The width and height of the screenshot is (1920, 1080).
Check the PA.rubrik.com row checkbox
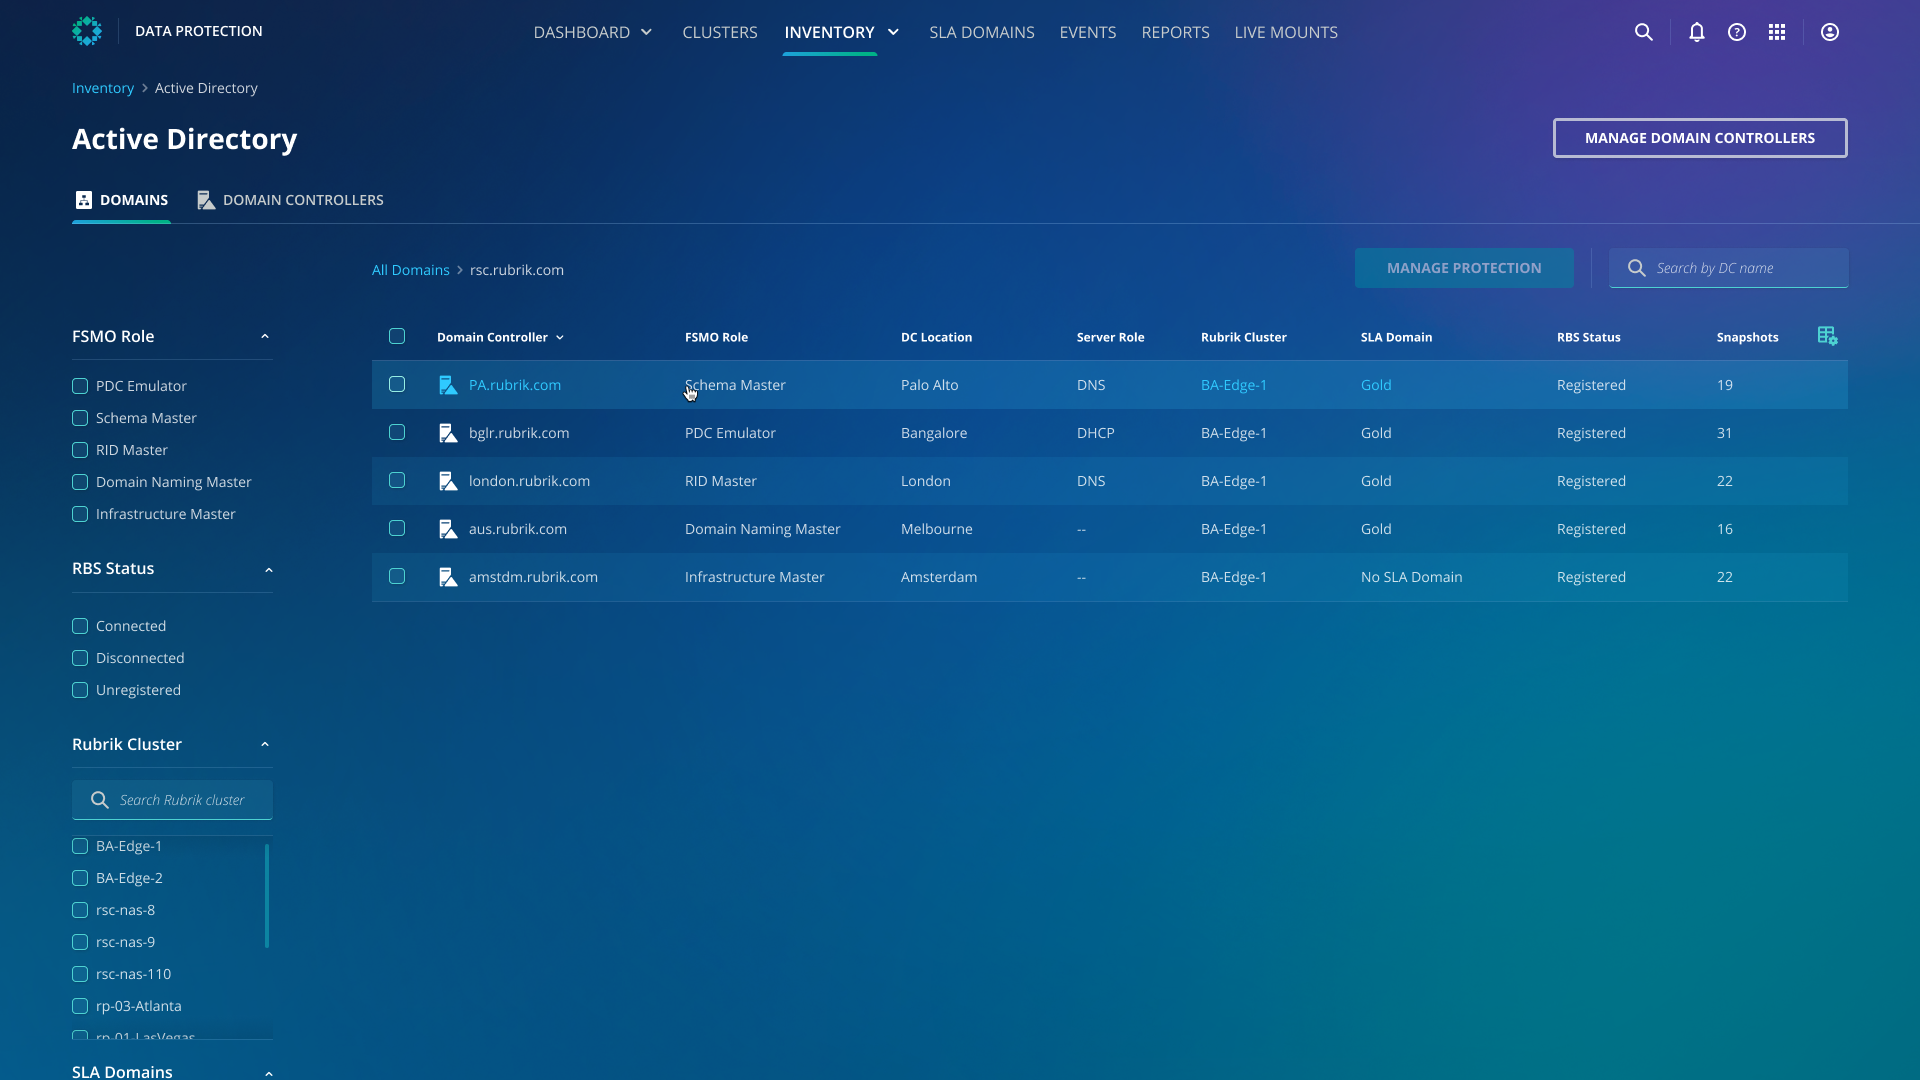pos(397,384)
